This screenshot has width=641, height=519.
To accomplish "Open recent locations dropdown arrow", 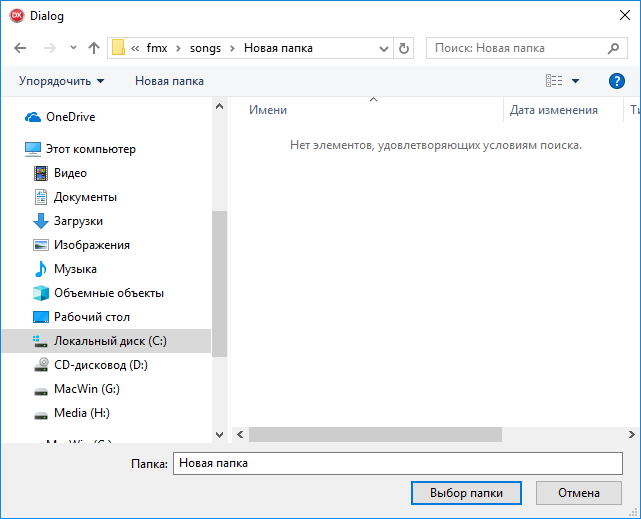I will click(73, 47).
